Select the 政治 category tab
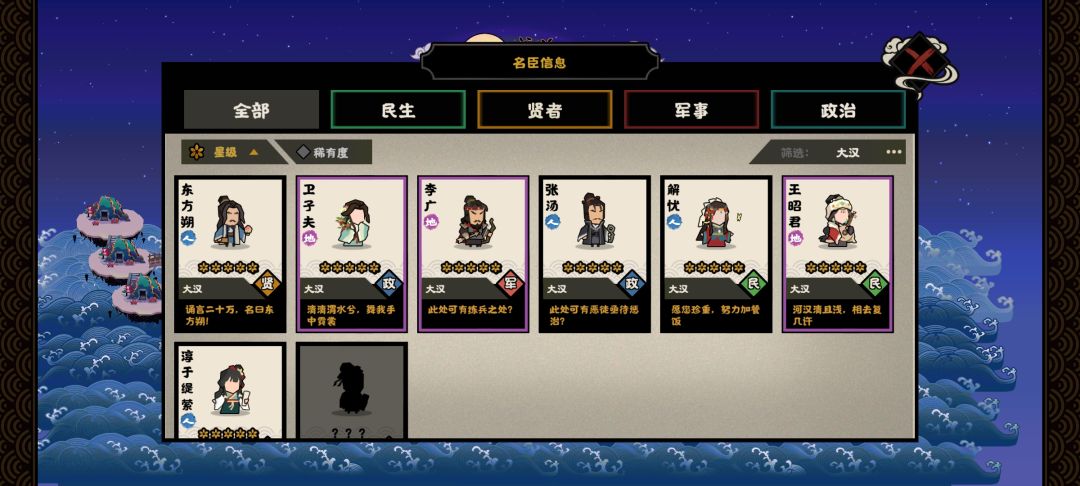 (838, 109)
